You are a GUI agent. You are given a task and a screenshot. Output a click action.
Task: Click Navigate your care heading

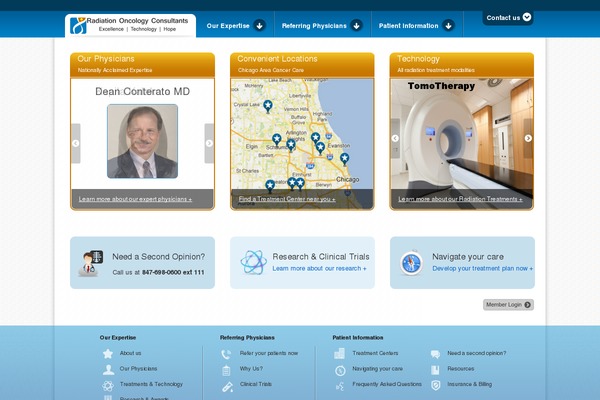(468, 256)
